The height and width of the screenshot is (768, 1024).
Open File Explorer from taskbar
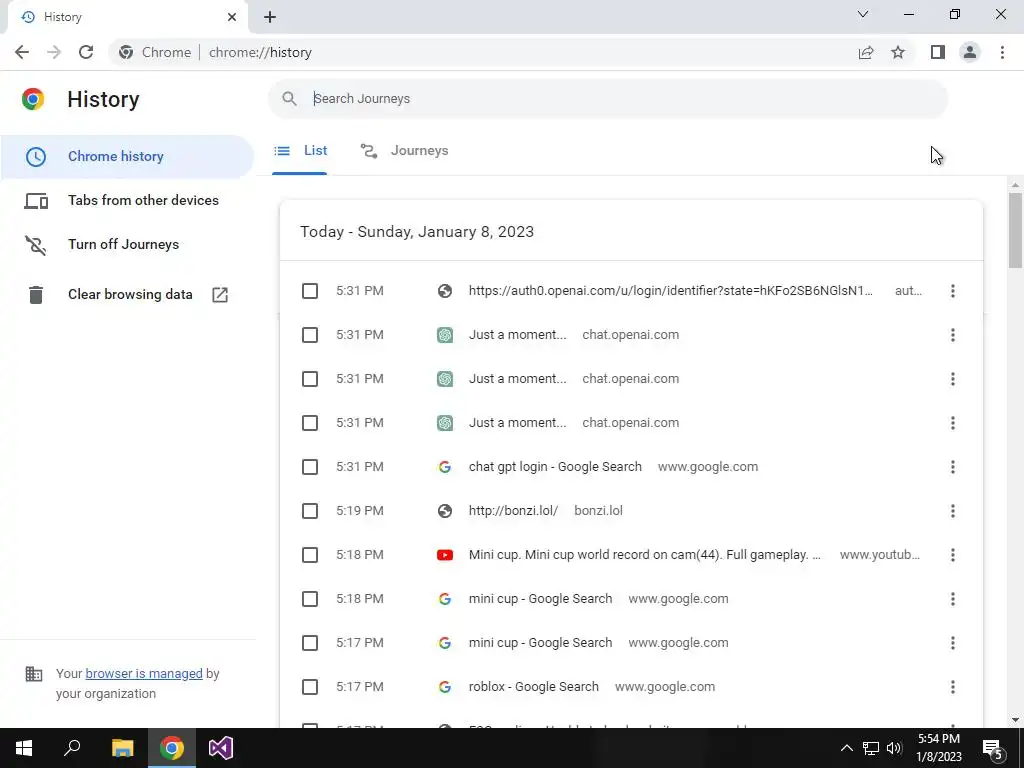tap(122, 748)
